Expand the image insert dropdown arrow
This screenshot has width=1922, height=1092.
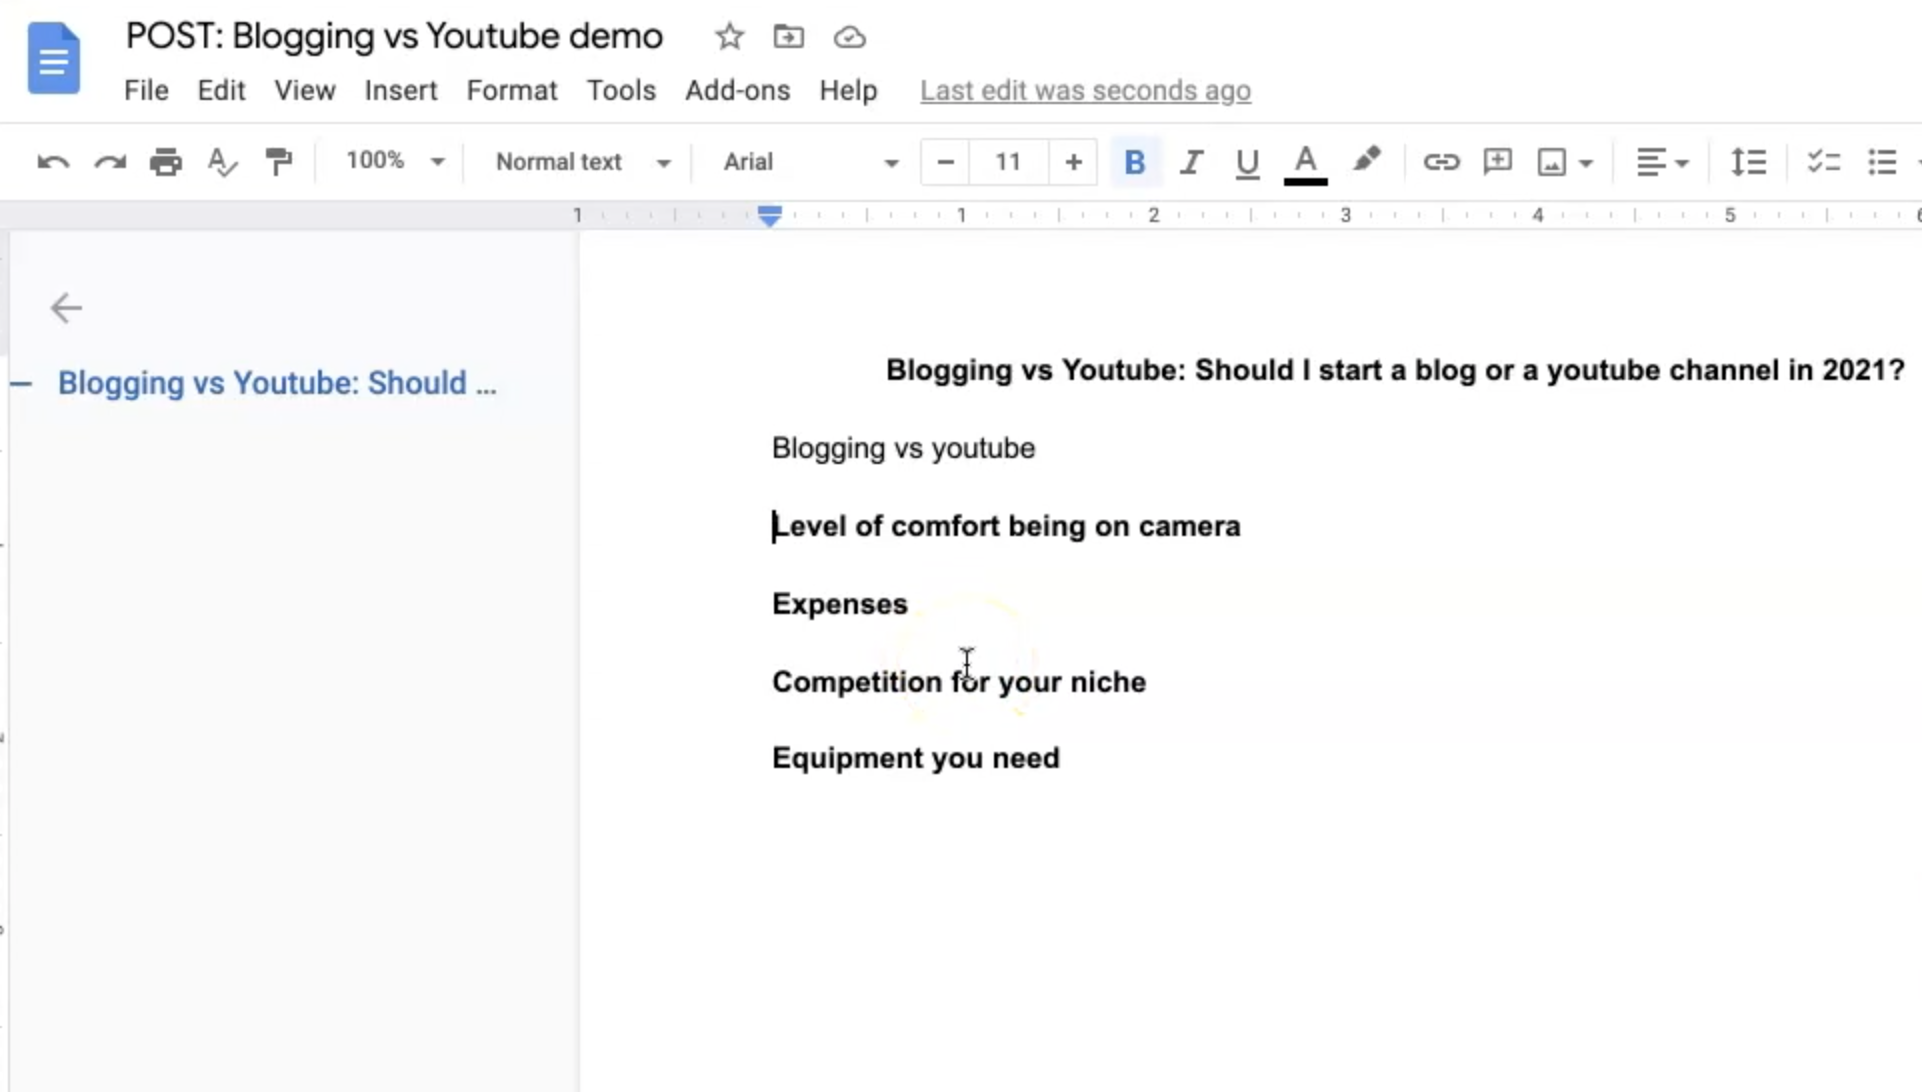pyautogui.click(x=1586, y=163)
